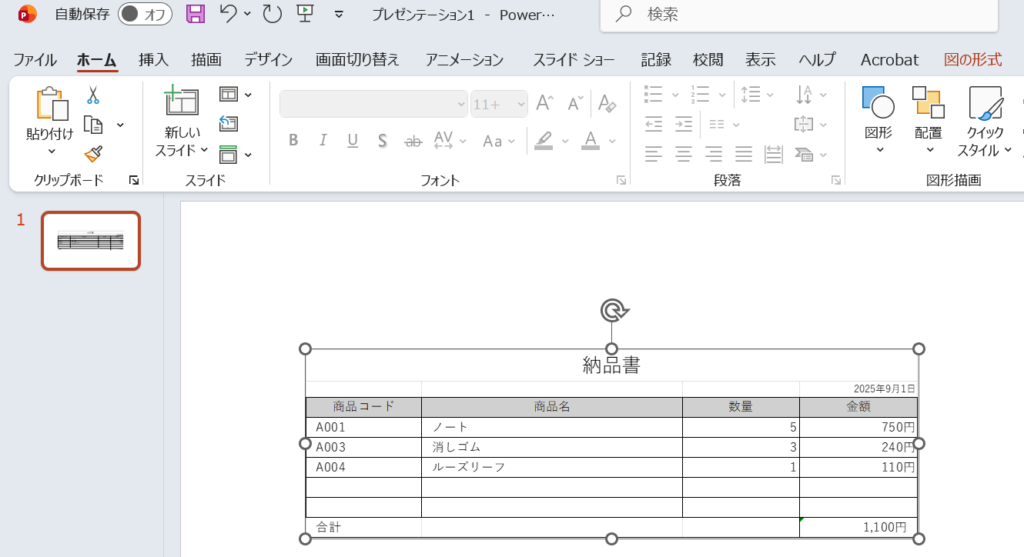Click the rotation handle above table picture
Screen dimensions: 1024x557
pos(614,311)
